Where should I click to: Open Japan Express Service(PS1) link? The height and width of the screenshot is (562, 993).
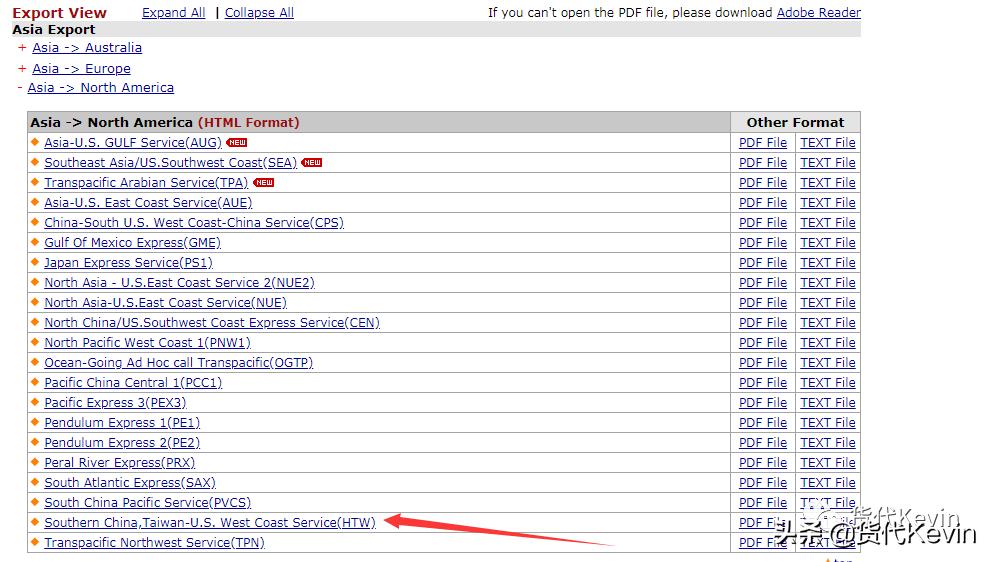coord(129,263)
